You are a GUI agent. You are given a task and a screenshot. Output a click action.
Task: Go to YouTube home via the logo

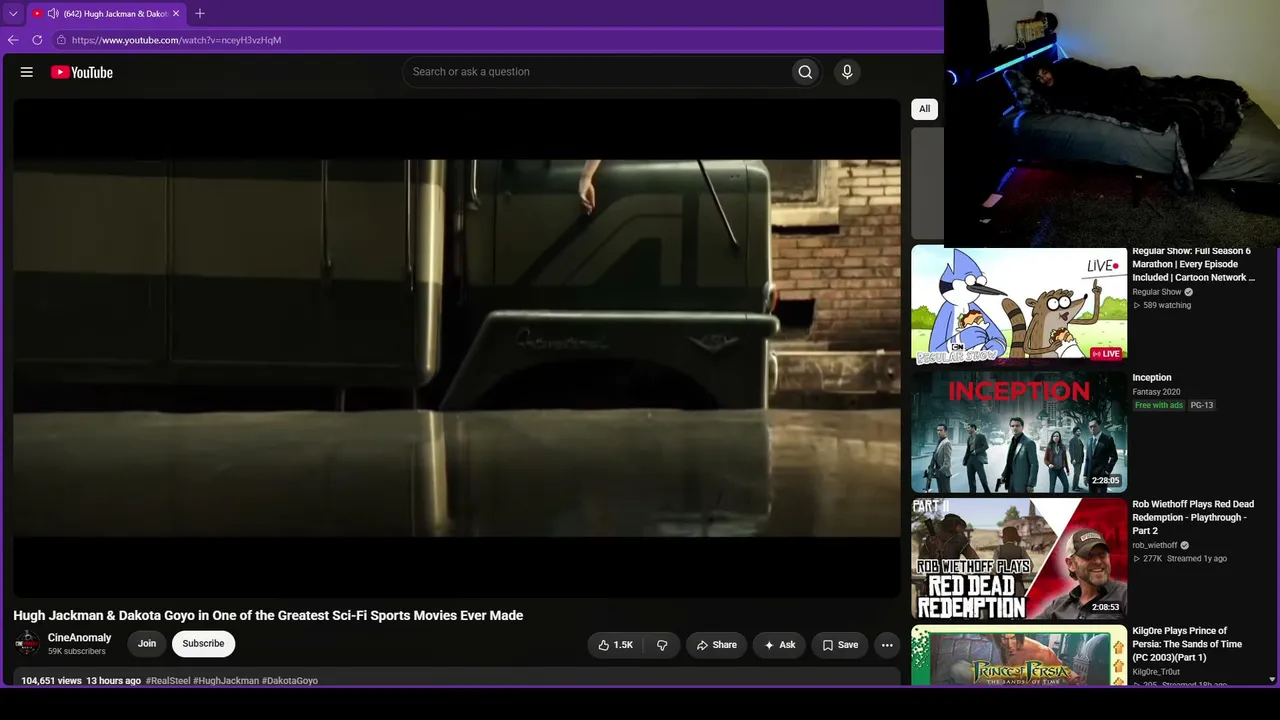tap(82, 72)
